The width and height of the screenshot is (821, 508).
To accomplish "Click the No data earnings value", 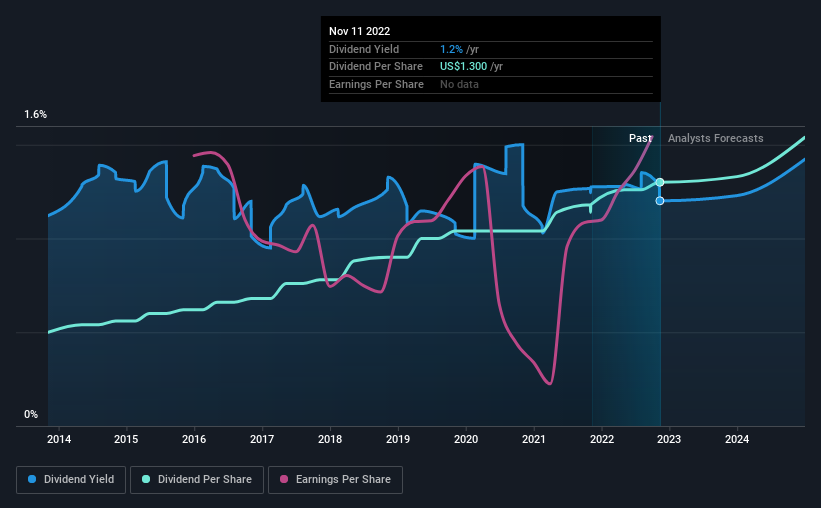I will [x=459, y=84].
